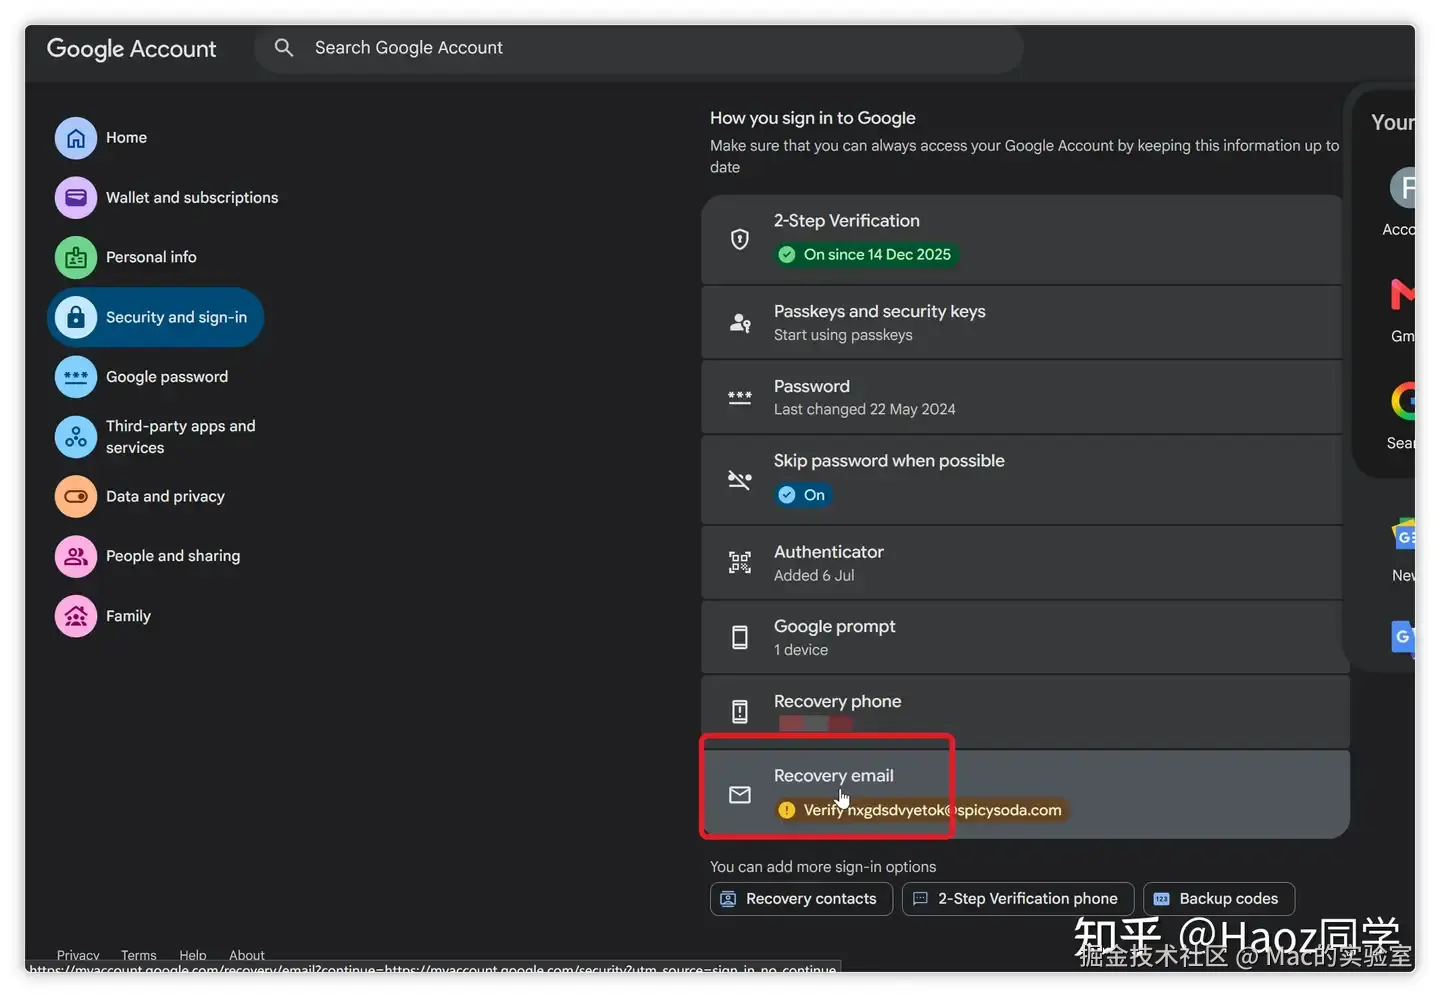Click the yellow Verify warning icon
Viewport: 1440px width, 997px height.
pyautogui.click(x=787, y=810)
